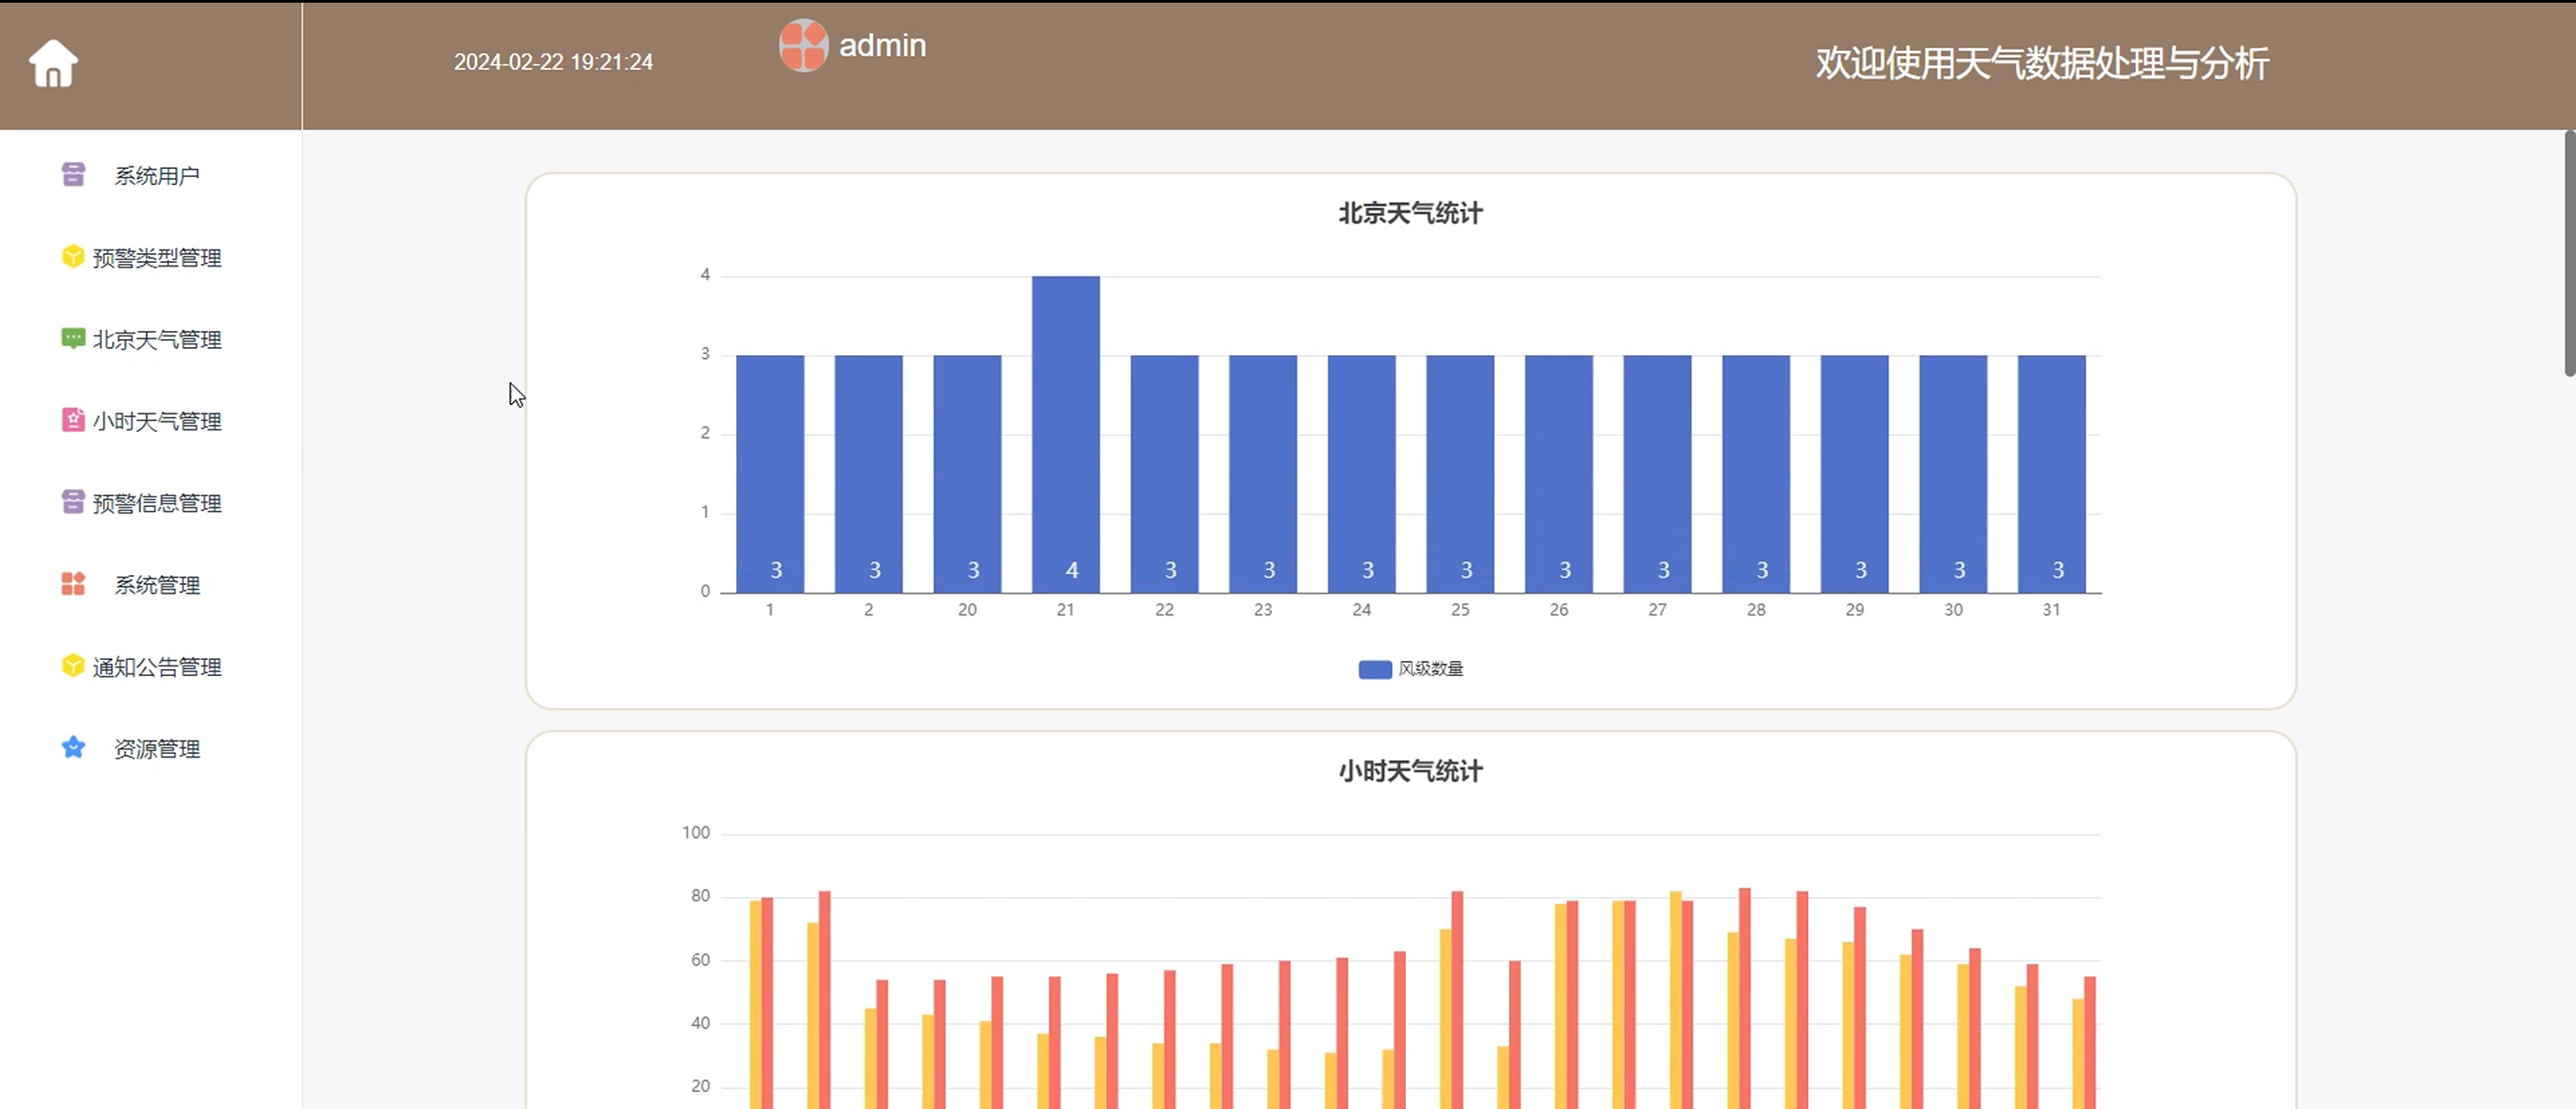The width and height of the screenshot is (2576, 1109).
Task: Click the bar for day 25
Action: click(1460, 474)
